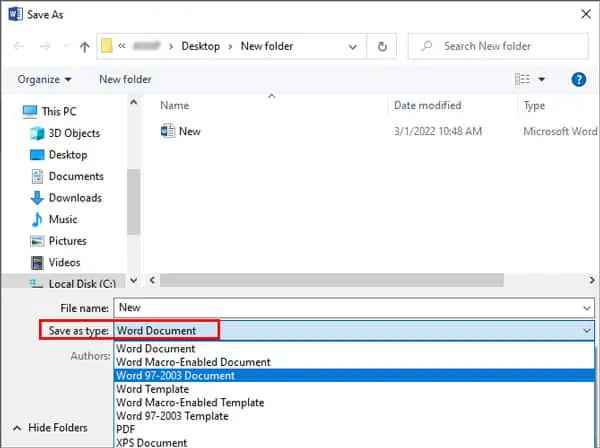Click the sidebar vertical scrollbar thumb

click(x=134, y=202)
